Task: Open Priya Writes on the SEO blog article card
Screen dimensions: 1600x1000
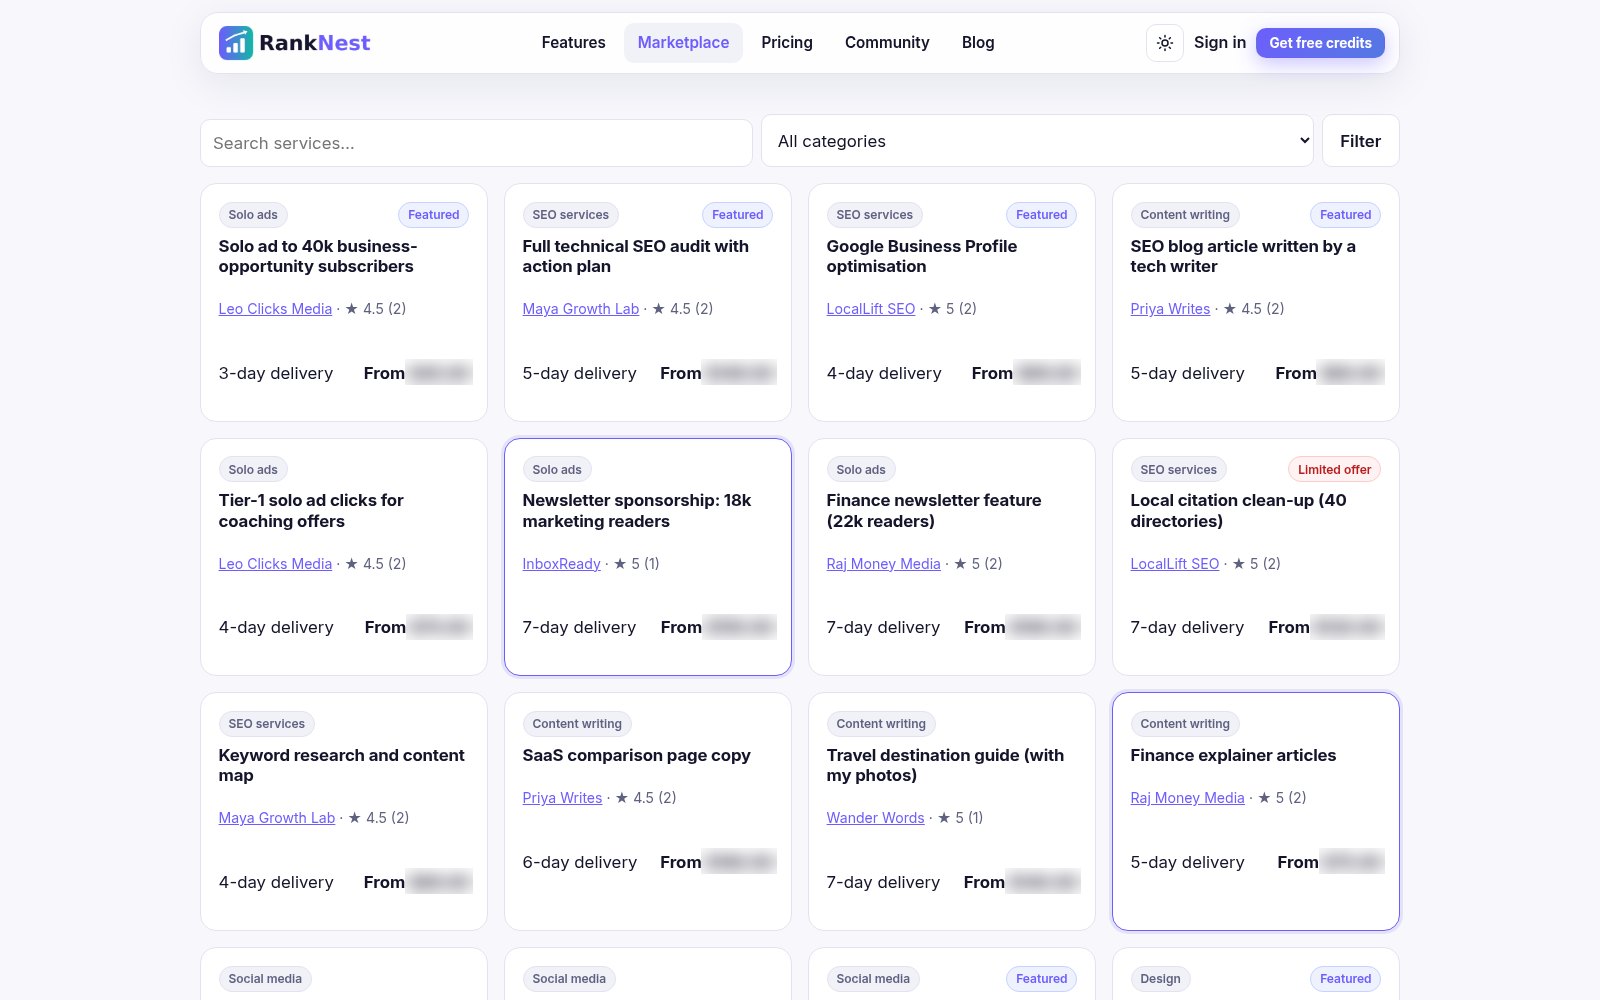Action: (1170, 309)
